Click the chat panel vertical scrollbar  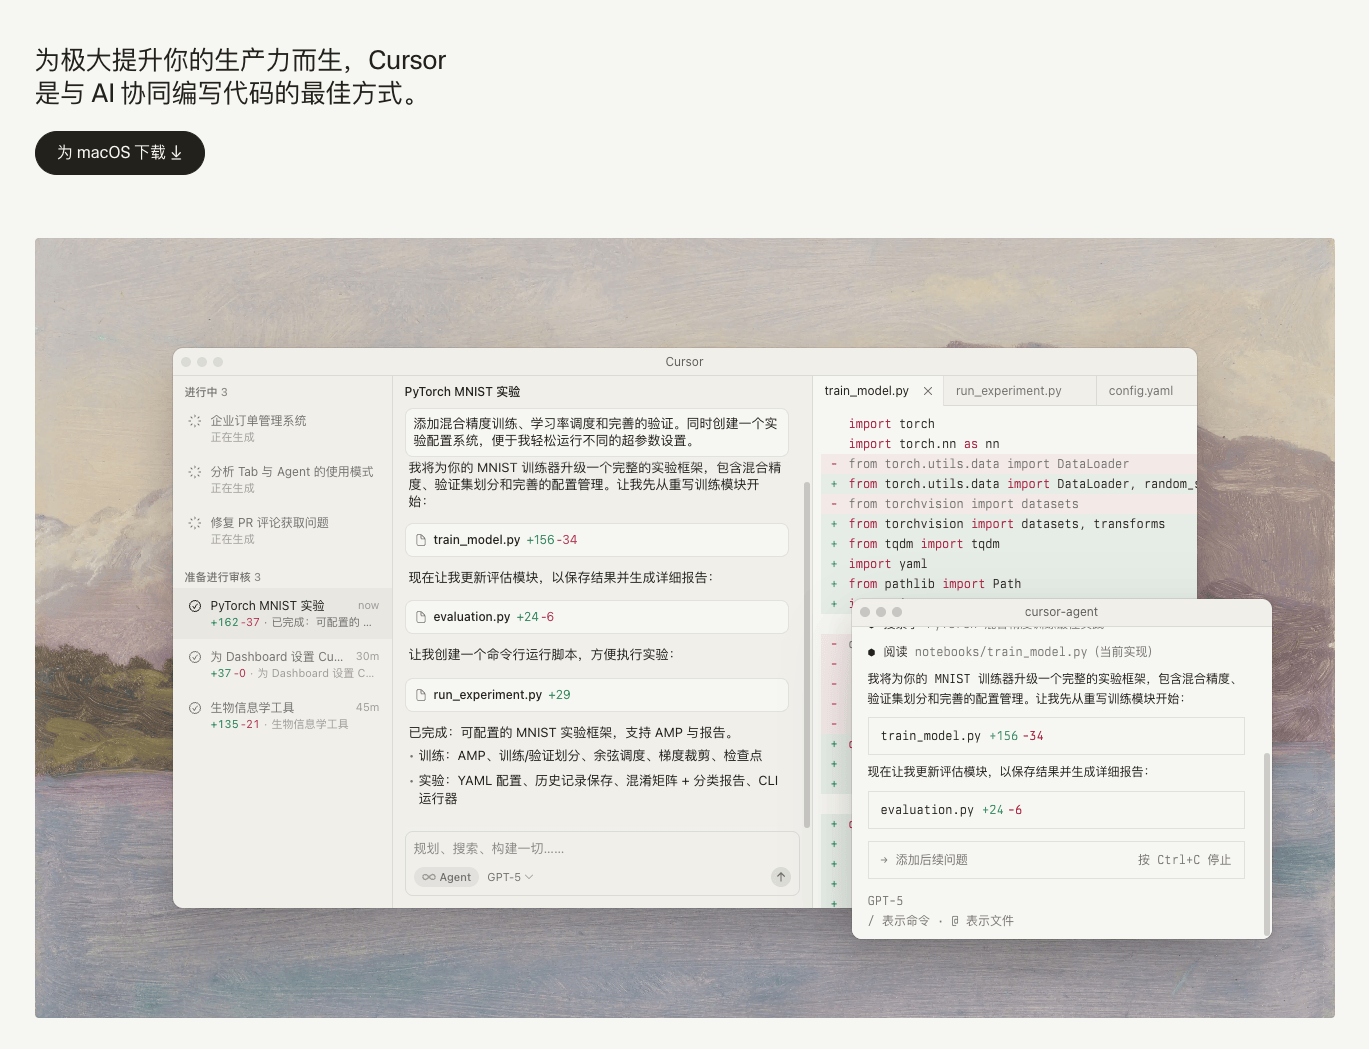tap(807, 655)
